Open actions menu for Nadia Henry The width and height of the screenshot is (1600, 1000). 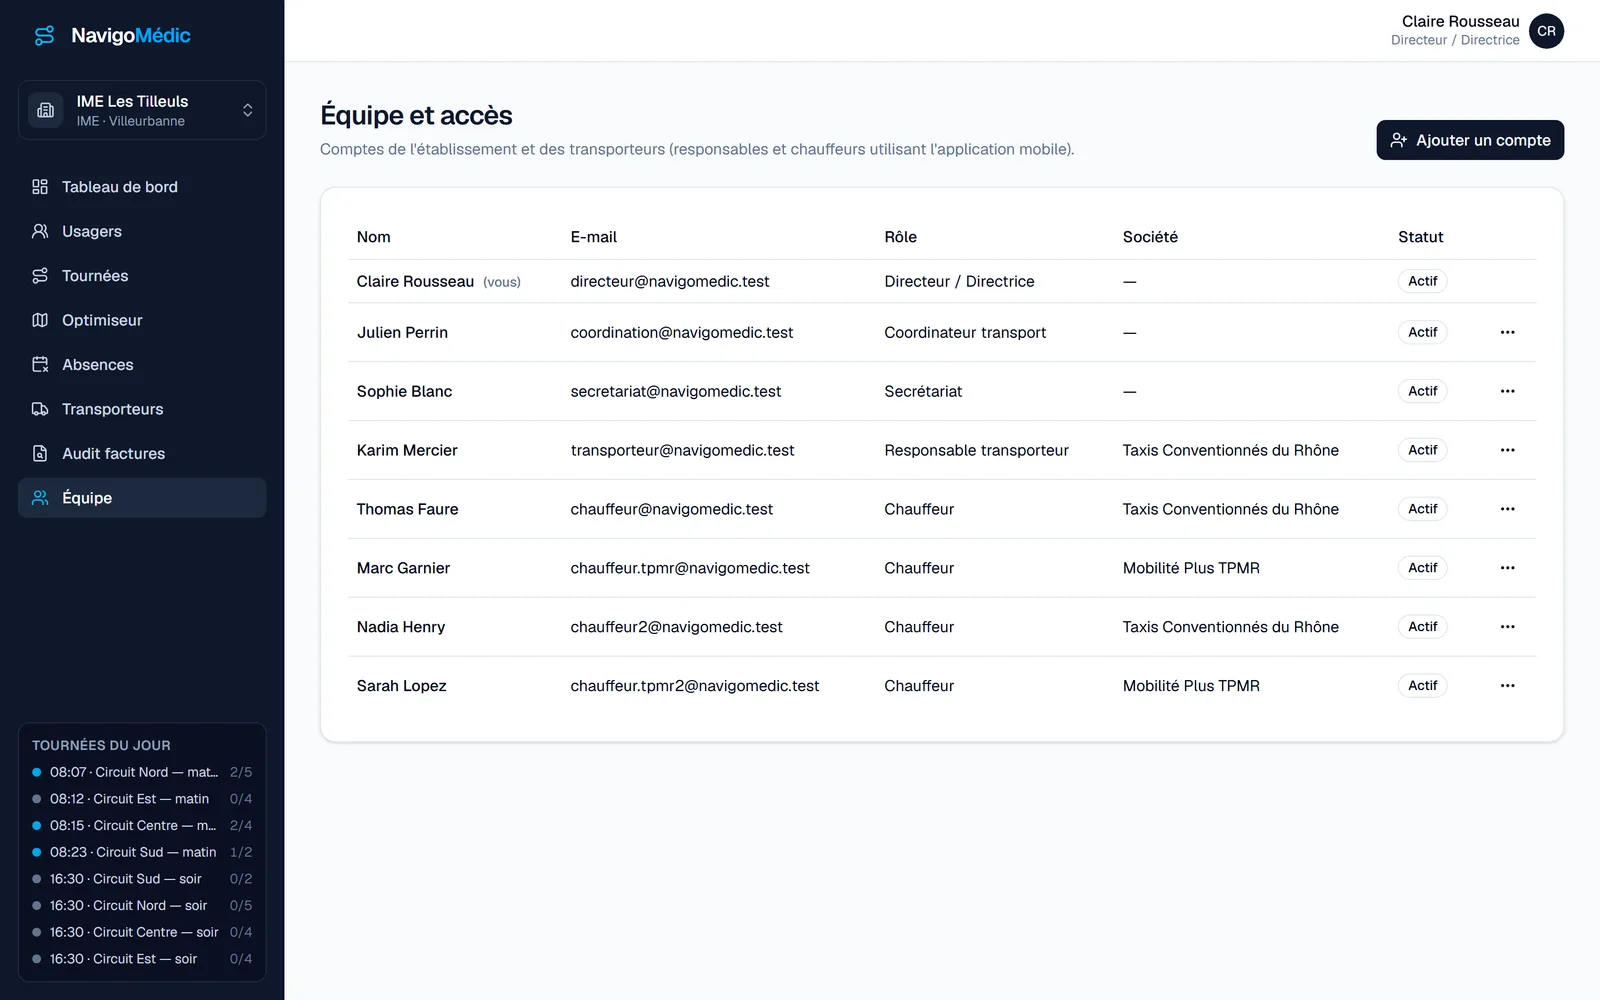[x=1507, y=627]
